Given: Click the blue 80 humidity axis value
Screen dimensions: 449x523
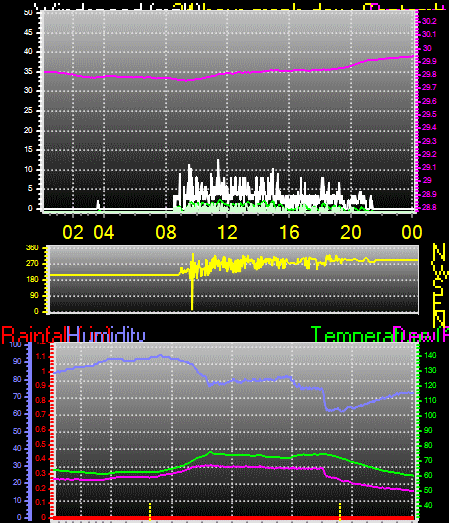Looking at the screenshot, I should (x=17, y=380).
